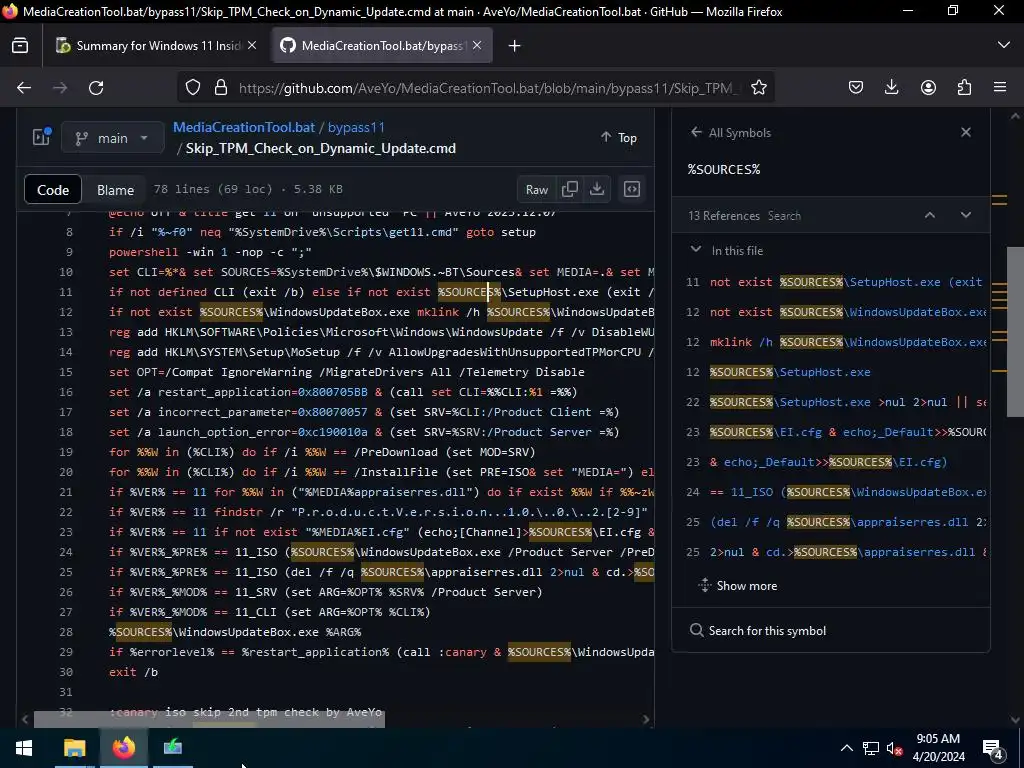Focus the references Search field

coord(784,216)
